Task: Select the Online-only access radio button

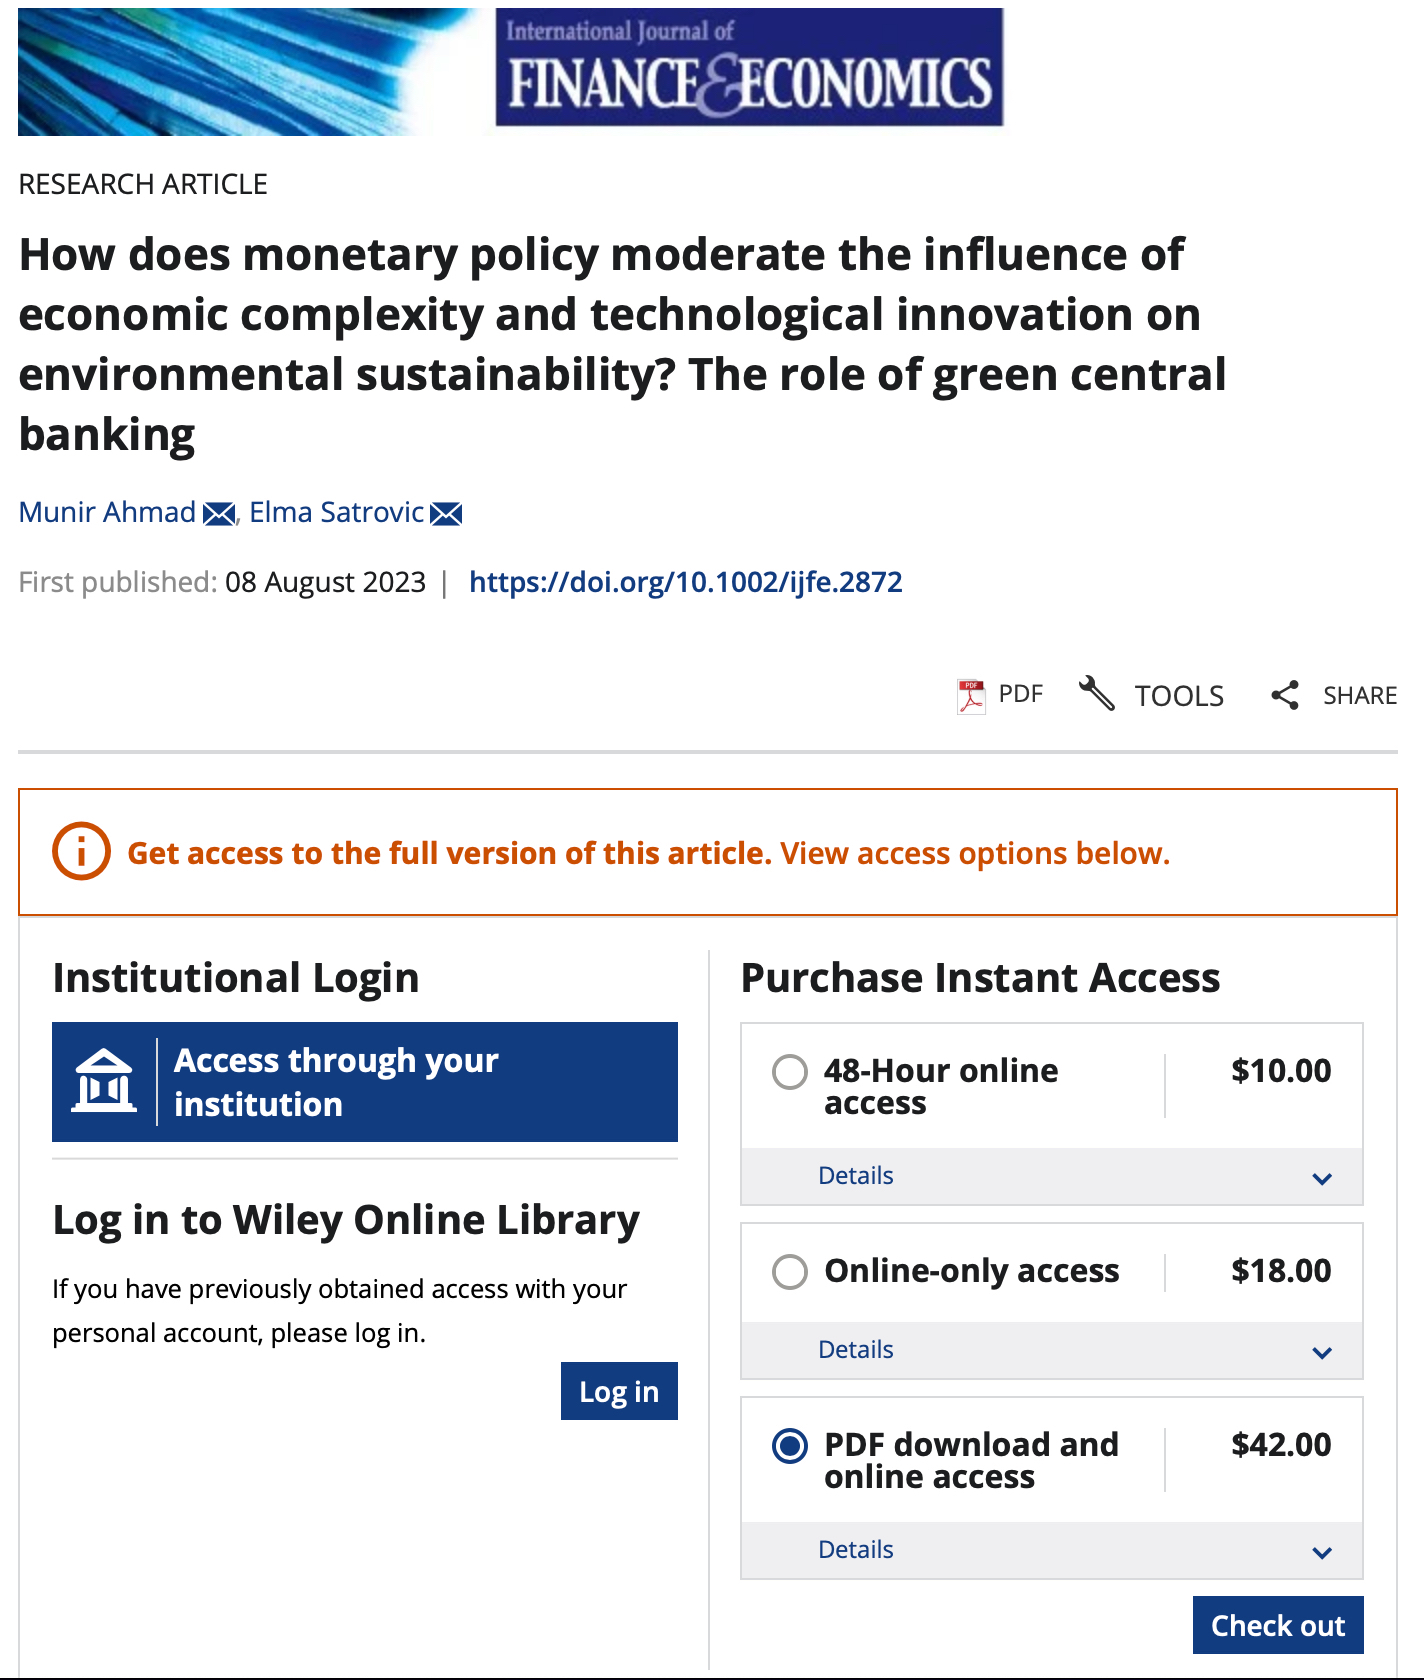Action: (x=790, y=1272)
